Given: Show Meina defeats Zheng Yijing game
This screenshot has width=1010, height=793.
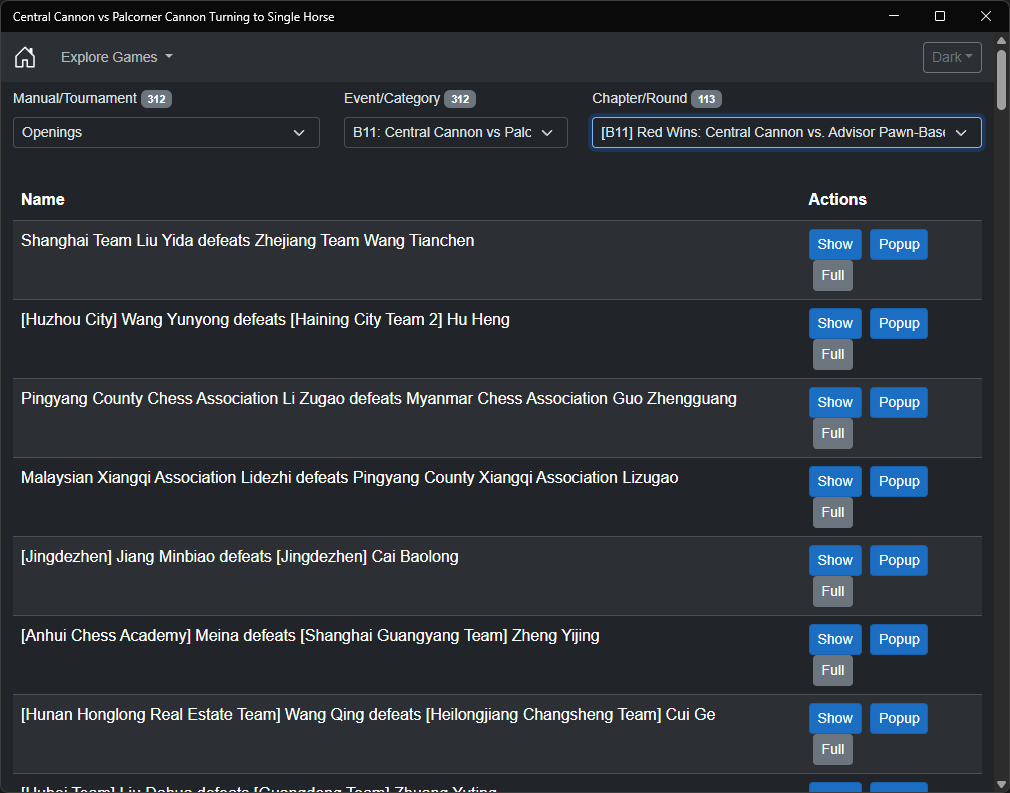Looking at the screenshot, I should coord(835,640).
